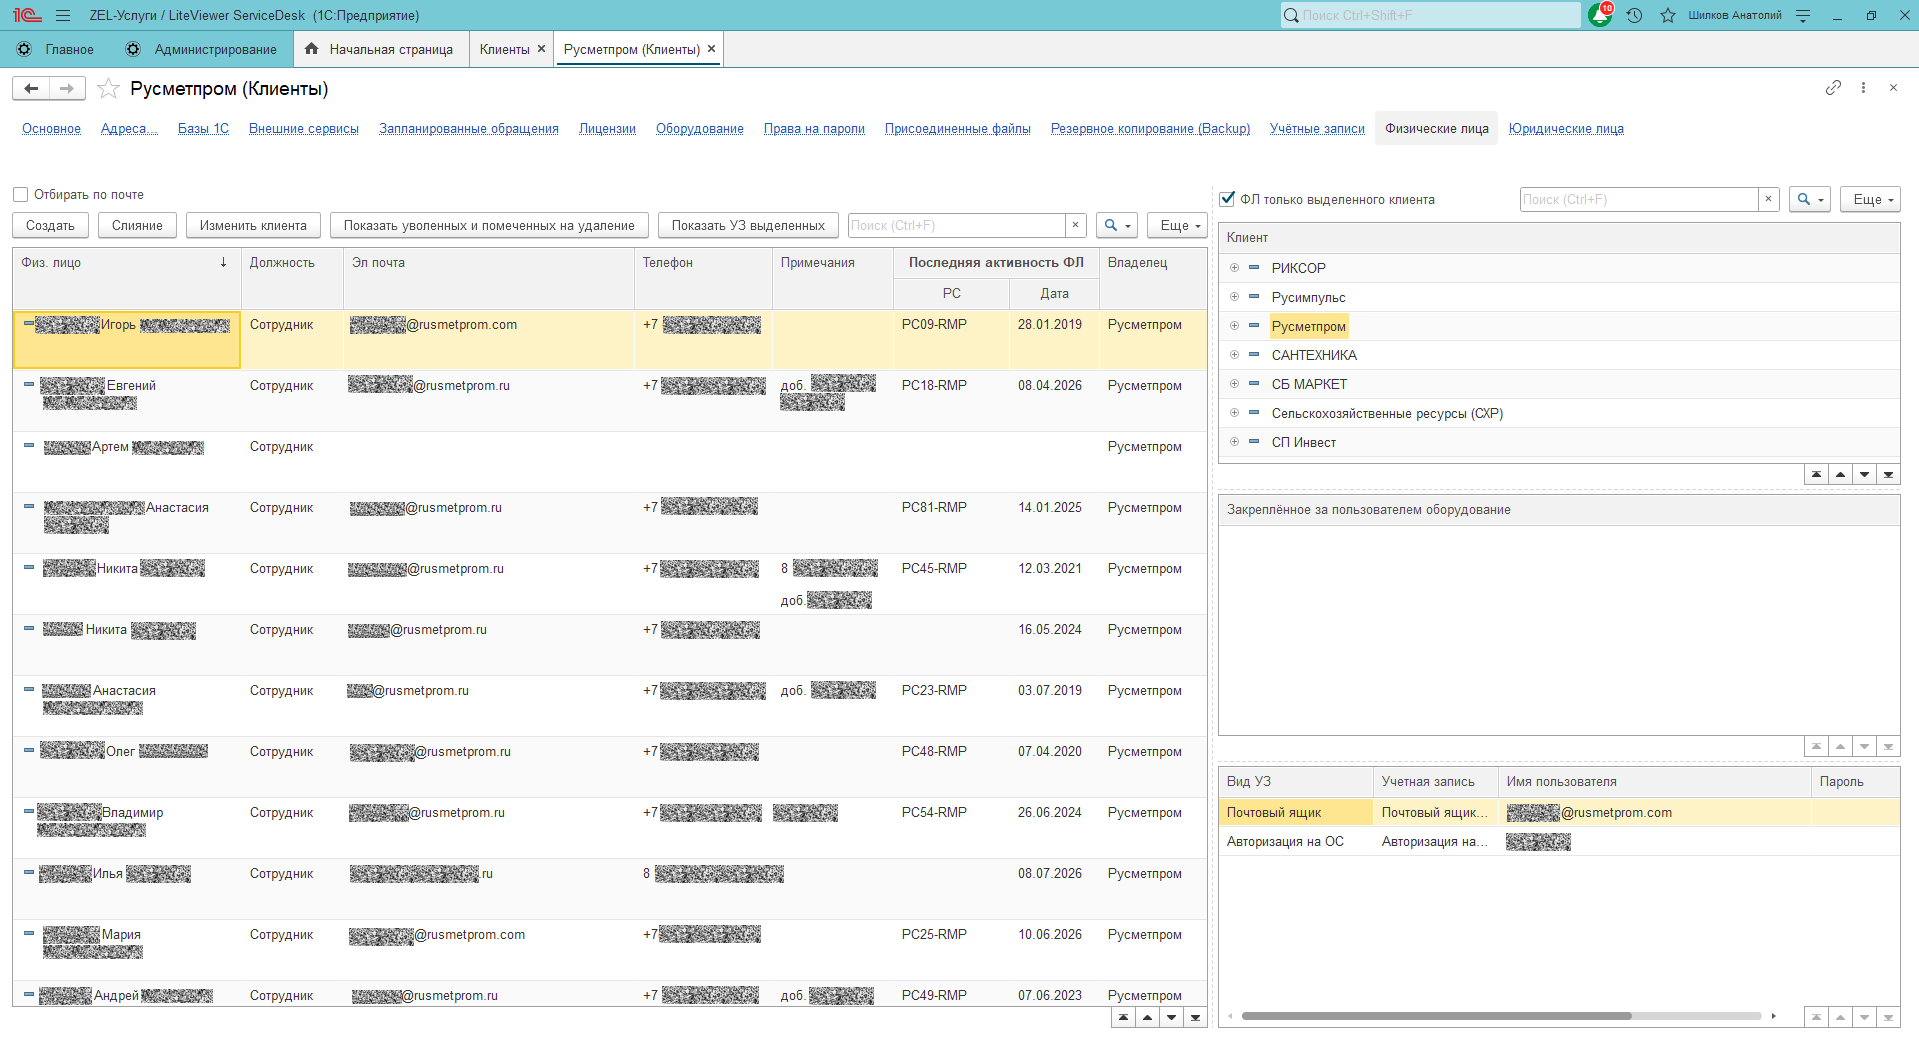Open the Администрирование section
The image size is (1919, 1038).
[202, 49]
